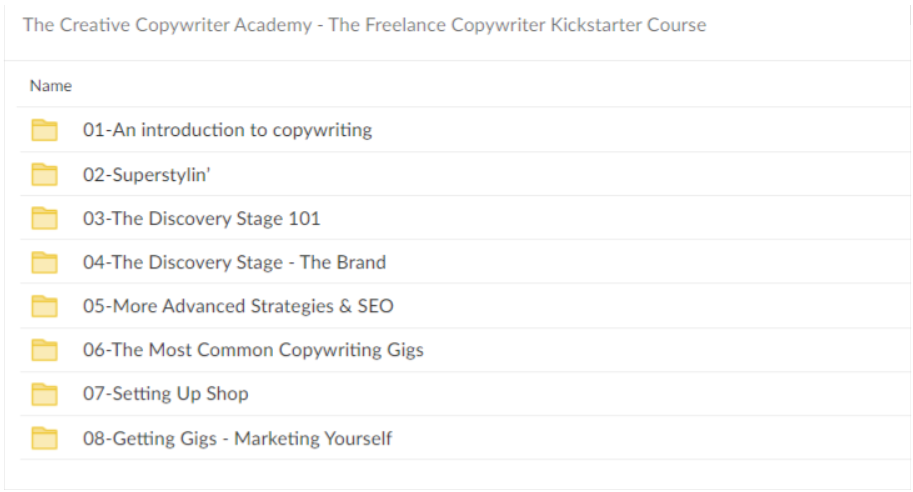Open 04-The Discovery Stage - The Brand
The width and height of the screenshot is (913, 492).
tap(234, 262)
